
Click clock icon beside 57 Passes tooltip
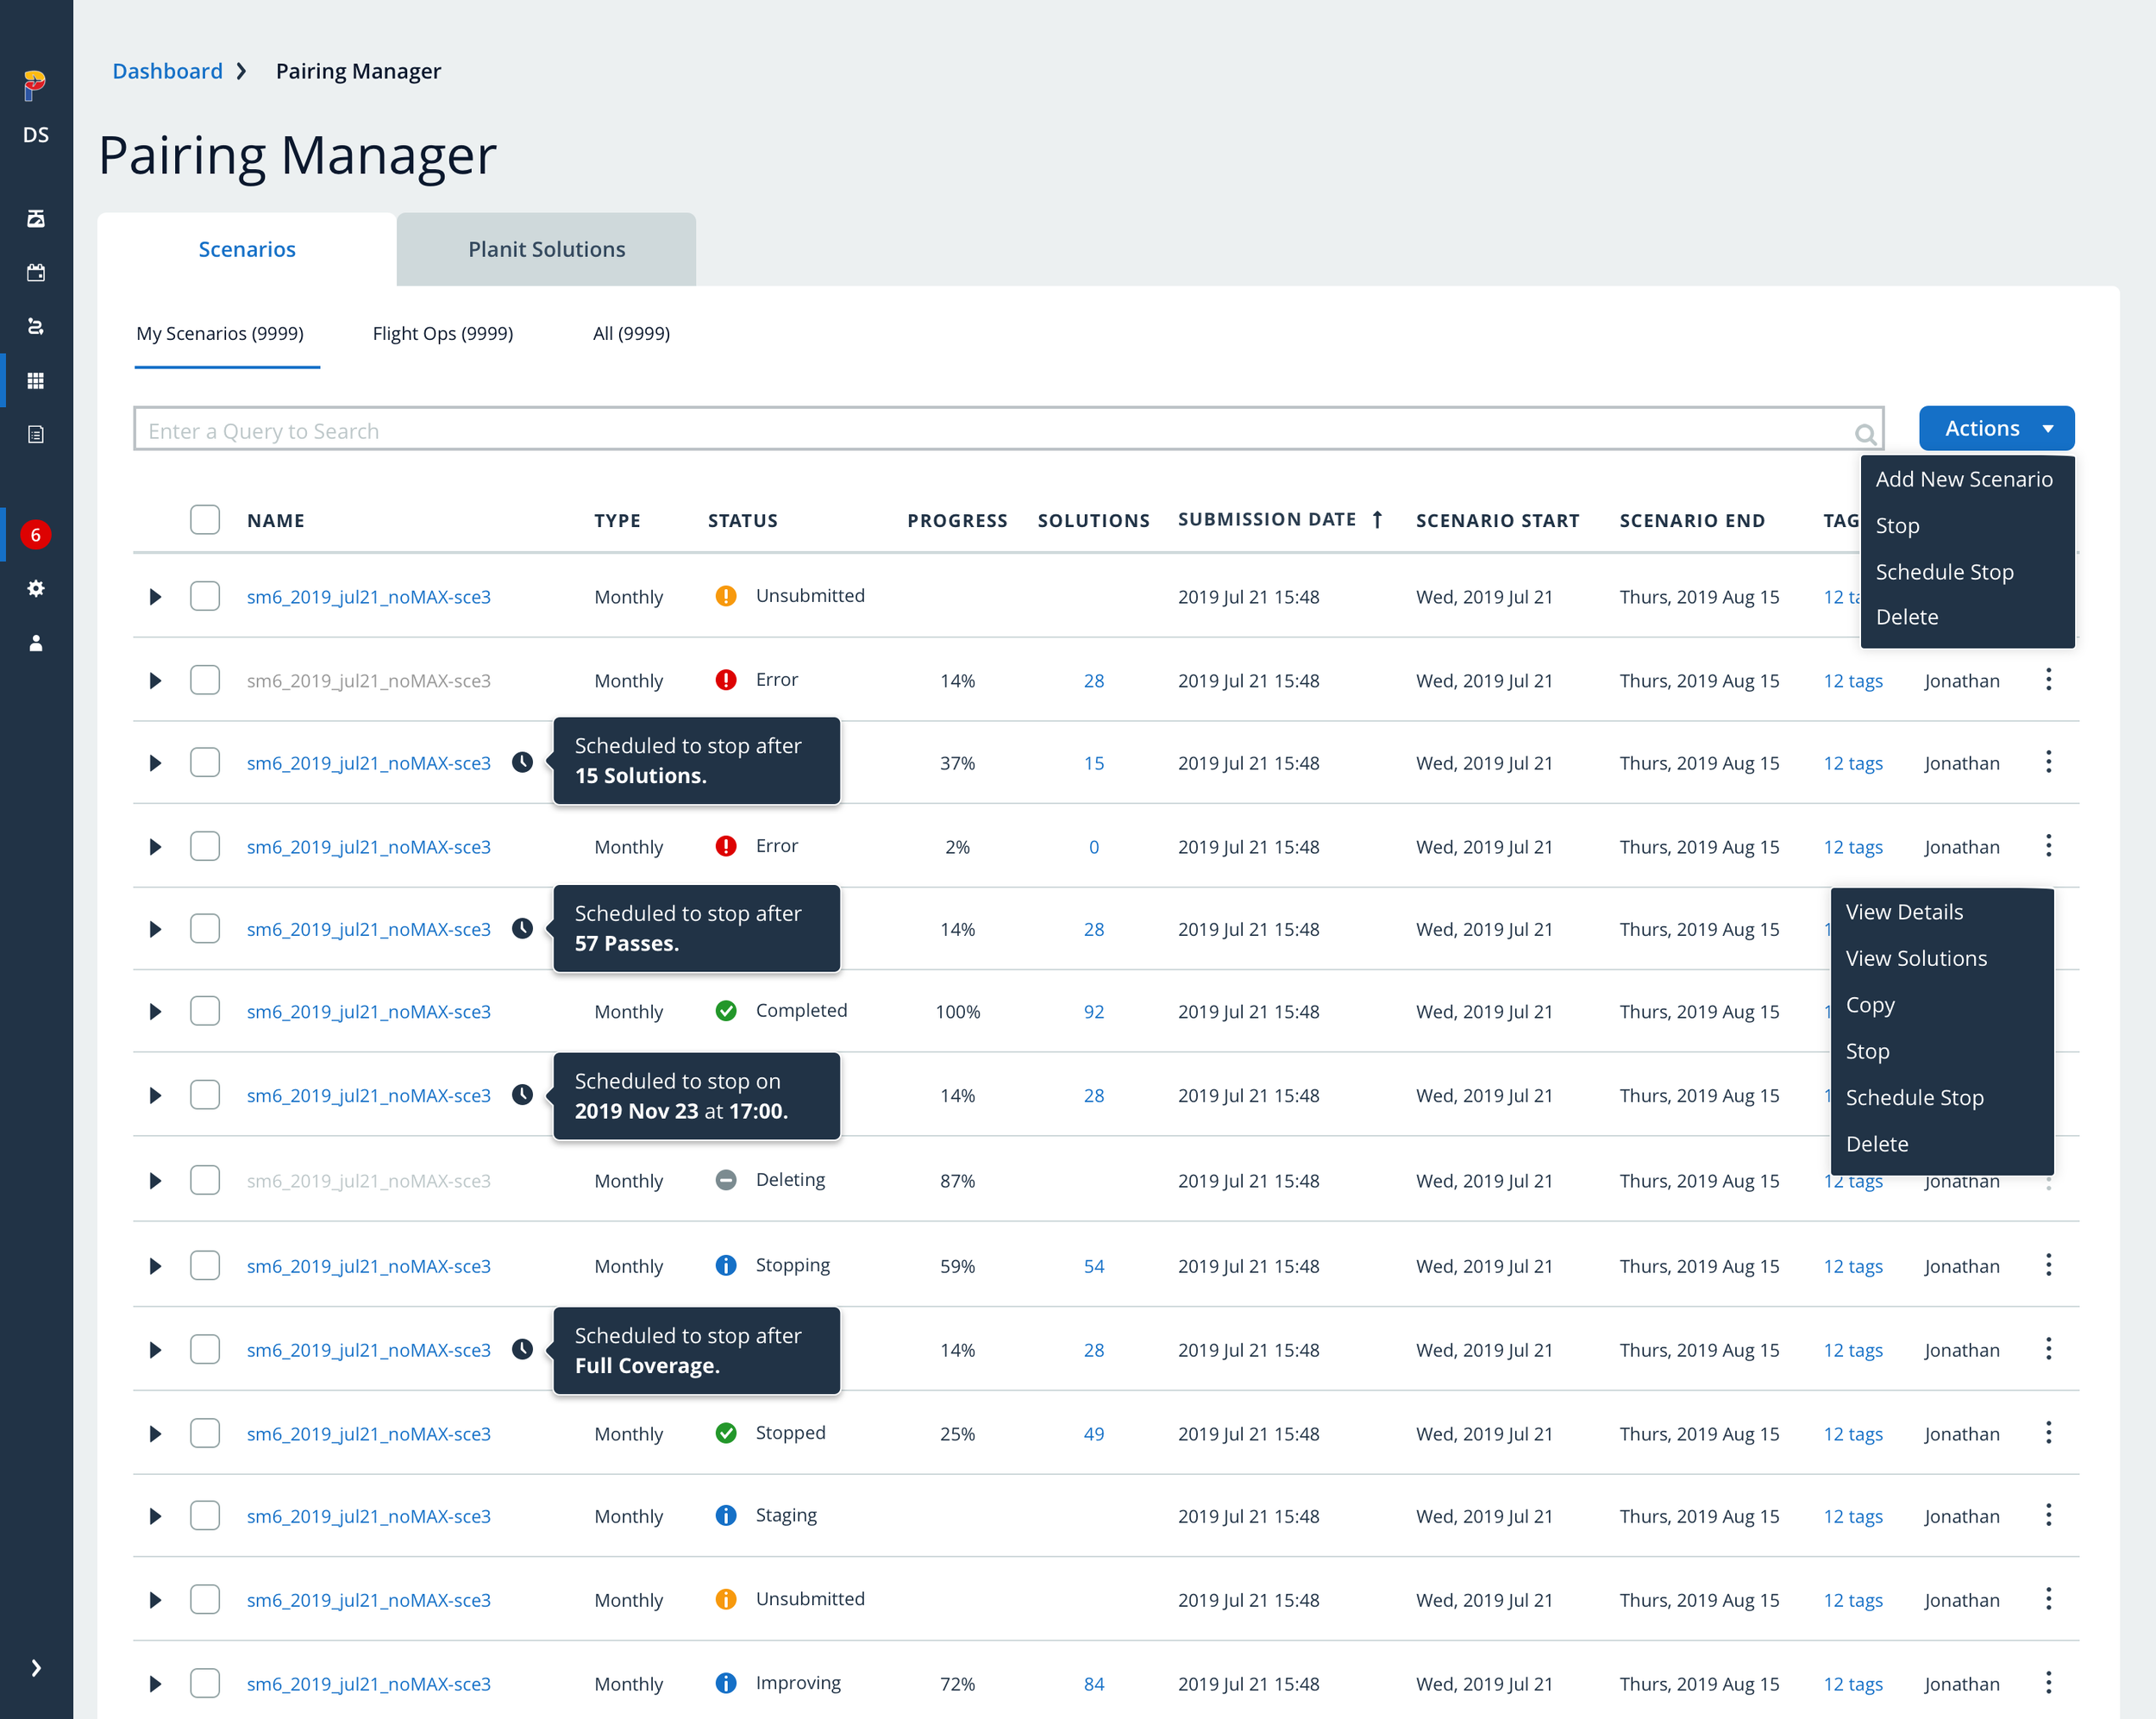click(x=522, y=928)
